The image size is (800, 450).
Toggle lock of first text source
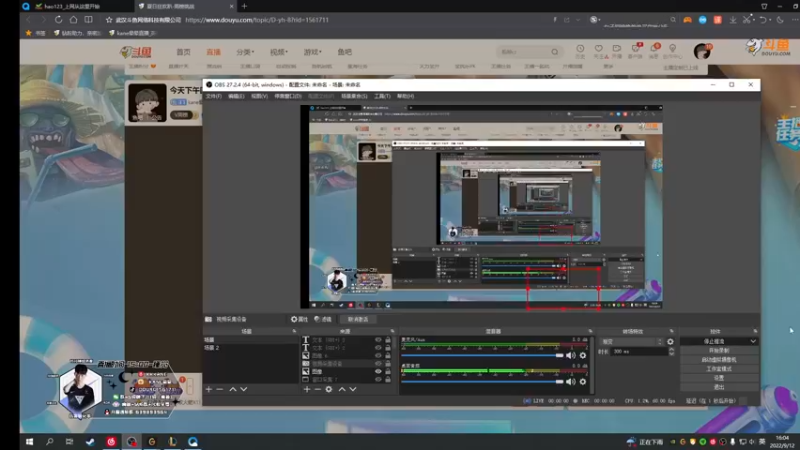[388, 340]
